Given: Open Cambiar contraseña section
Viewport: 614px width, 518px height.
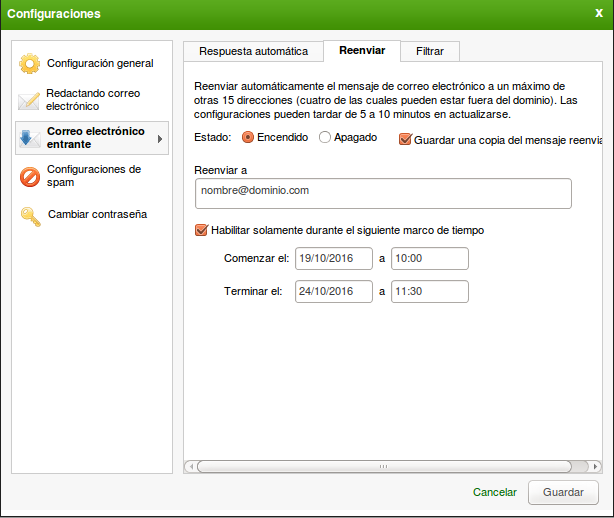Looking at the screenshot, I should tap(92, 215).
